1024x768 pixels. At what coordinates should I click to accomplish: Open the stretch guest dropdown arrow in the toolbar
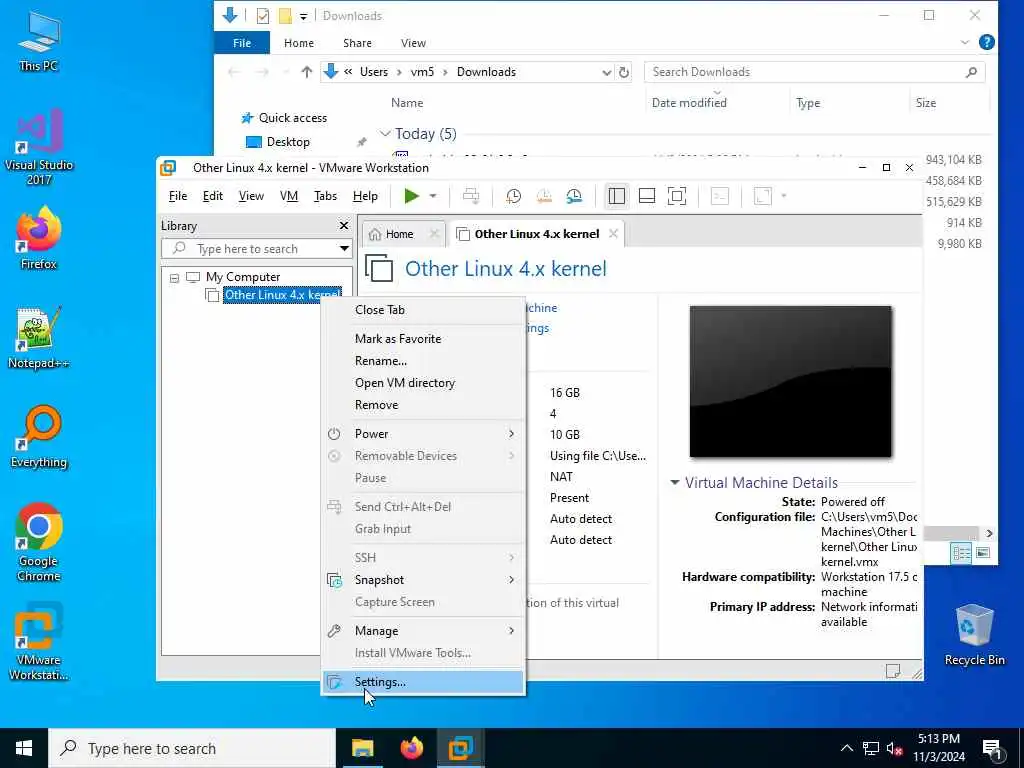pyautogui.click(x=784, y=196)
